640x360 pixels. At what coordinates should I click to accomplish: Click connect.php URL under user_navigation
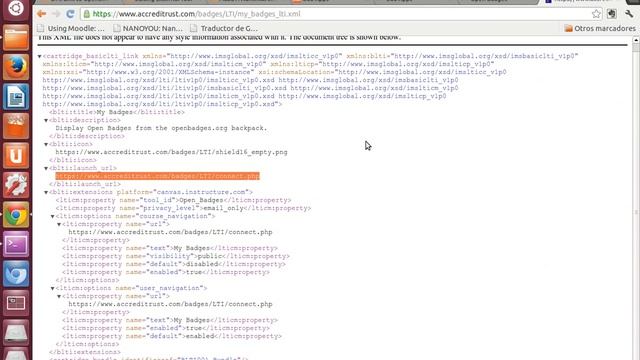click(170, 304)
